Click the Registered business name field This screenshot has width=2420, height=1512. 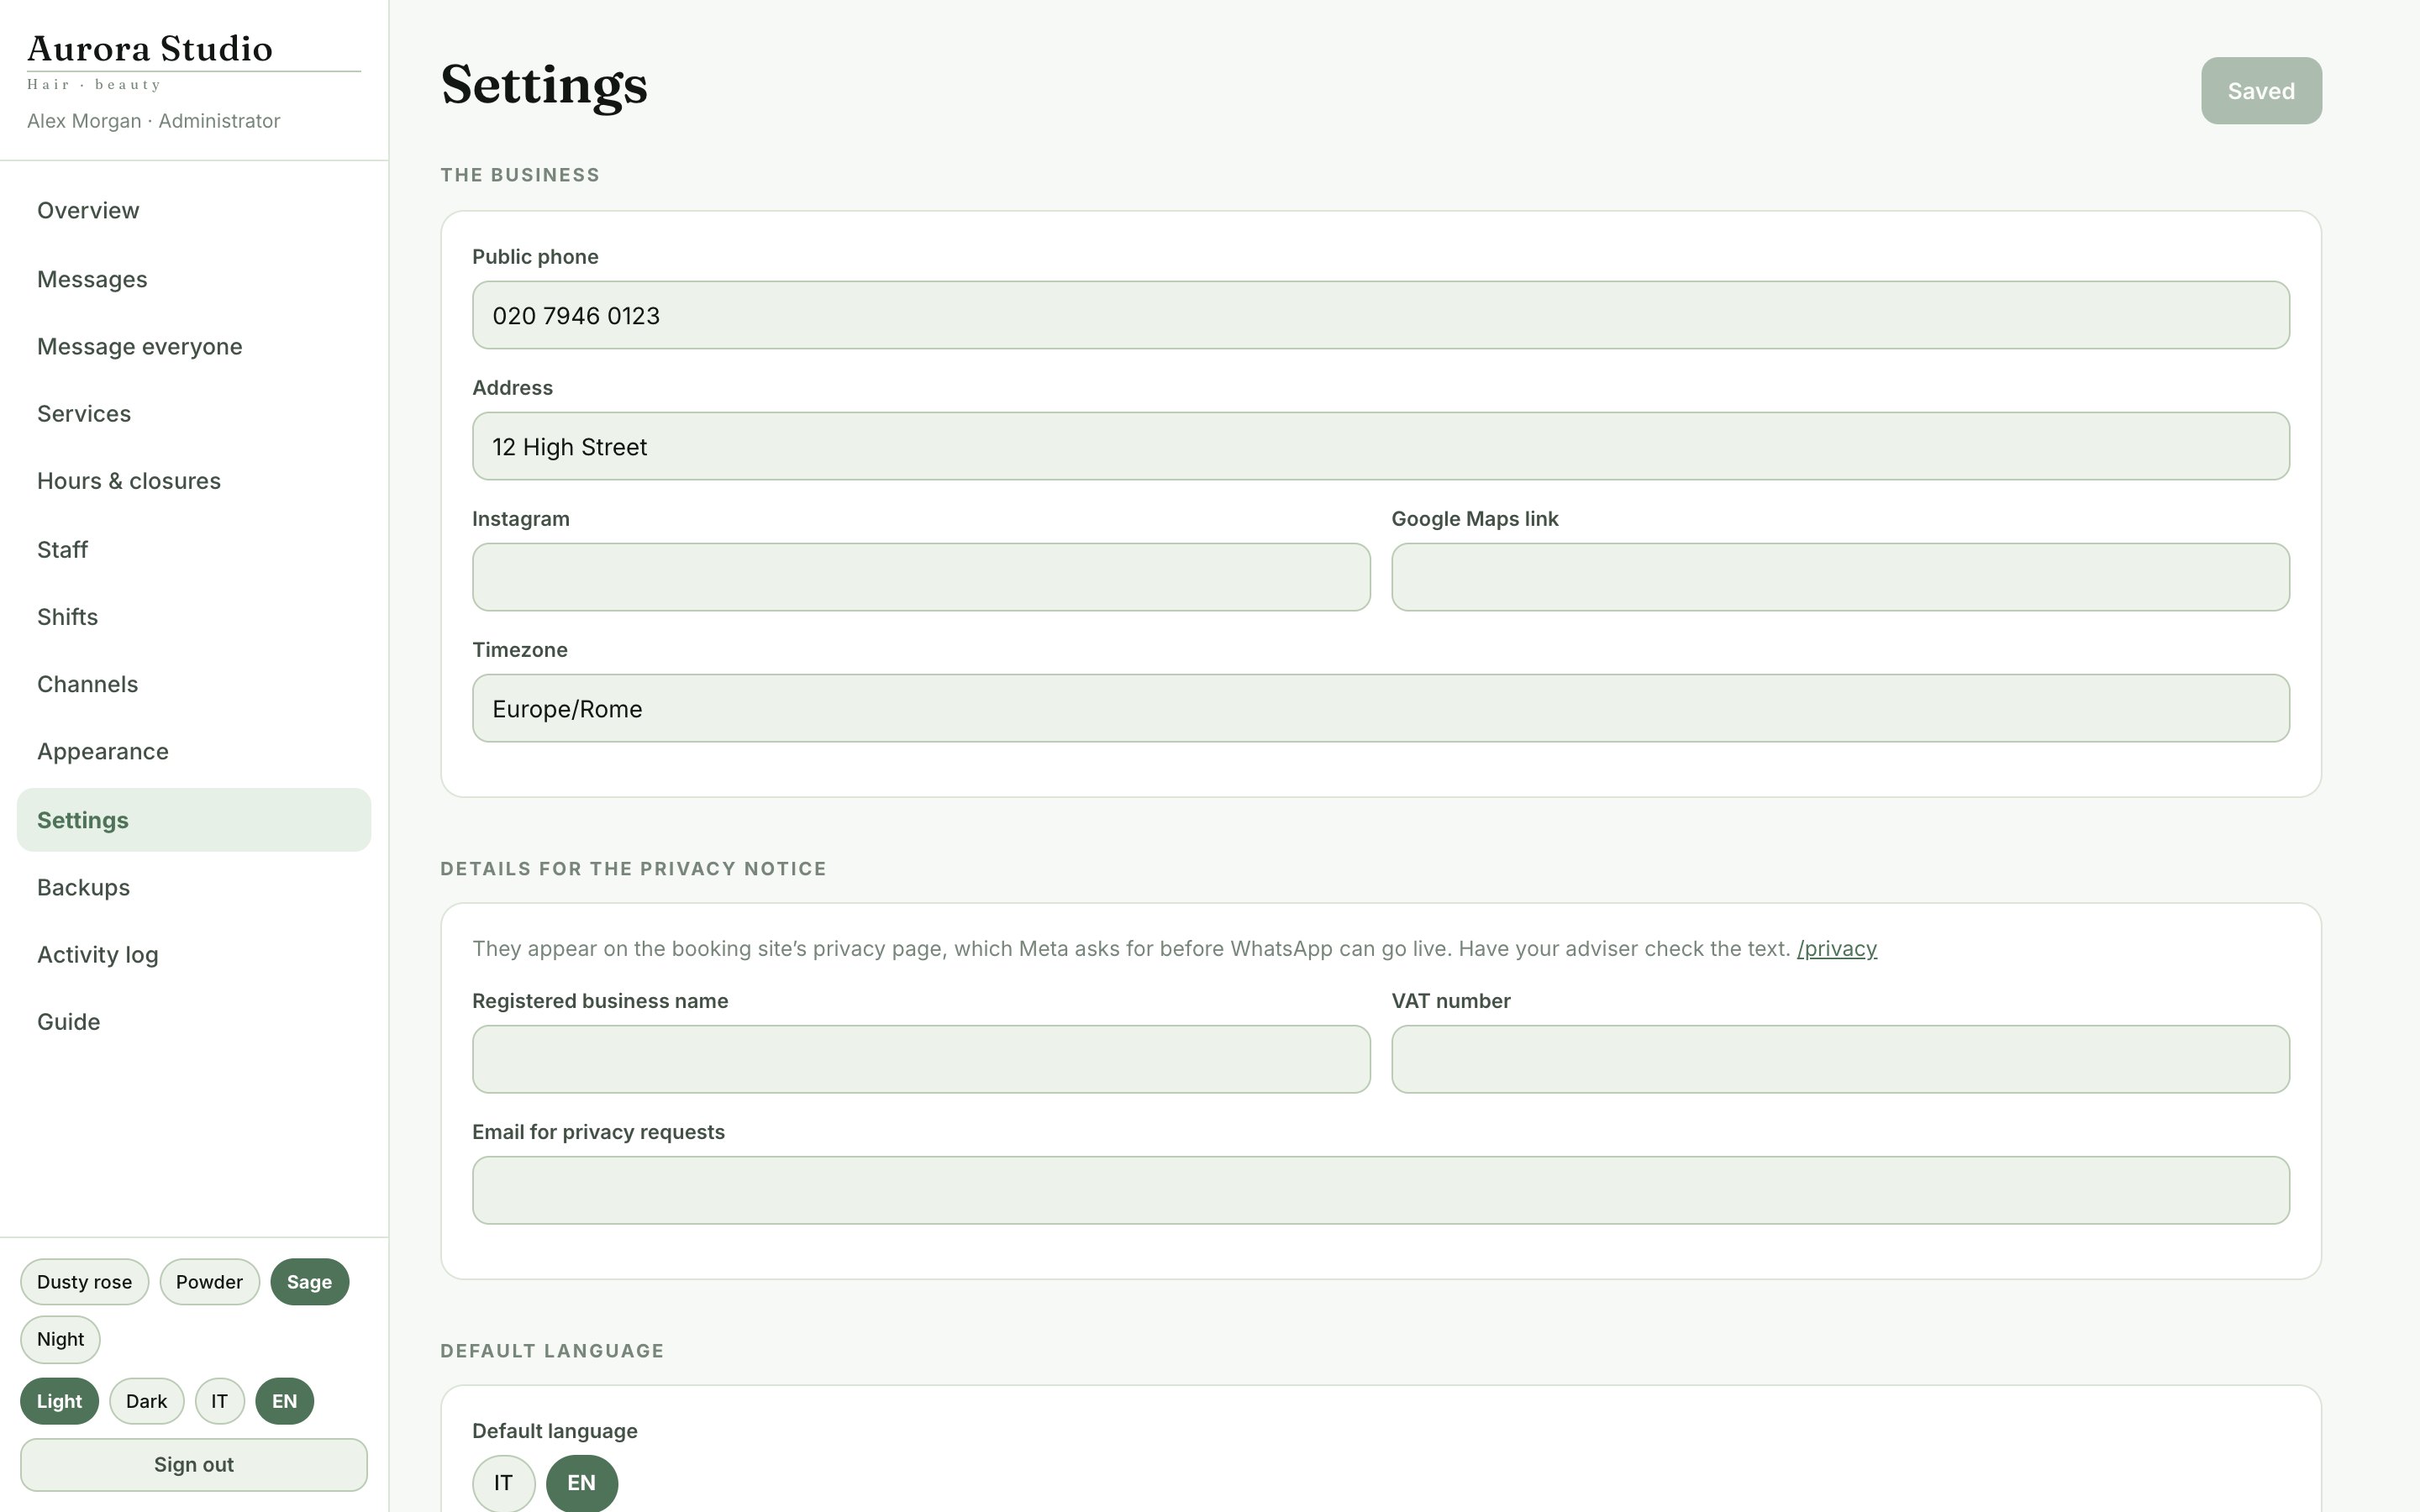coord(921,1060)
